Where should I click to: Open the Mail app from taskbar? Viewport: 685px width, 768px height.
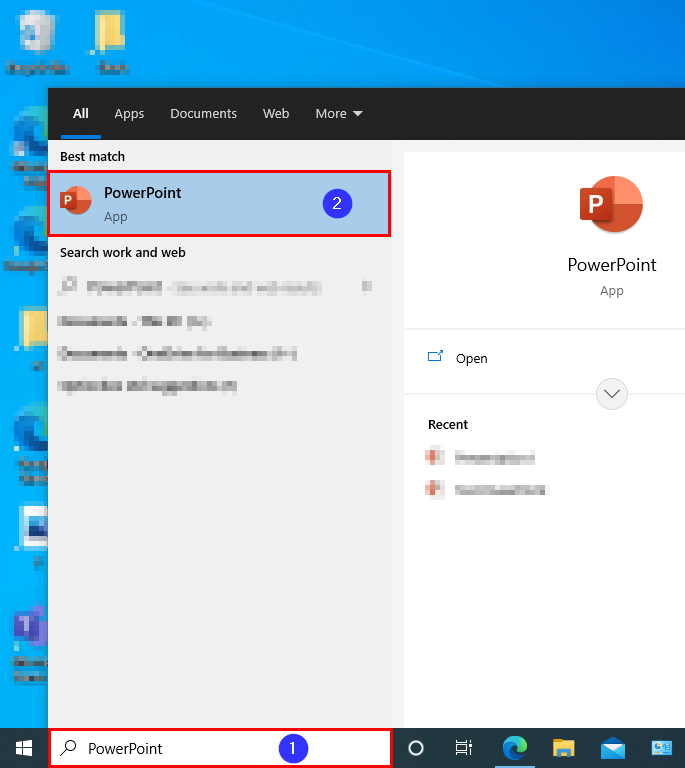613,748
